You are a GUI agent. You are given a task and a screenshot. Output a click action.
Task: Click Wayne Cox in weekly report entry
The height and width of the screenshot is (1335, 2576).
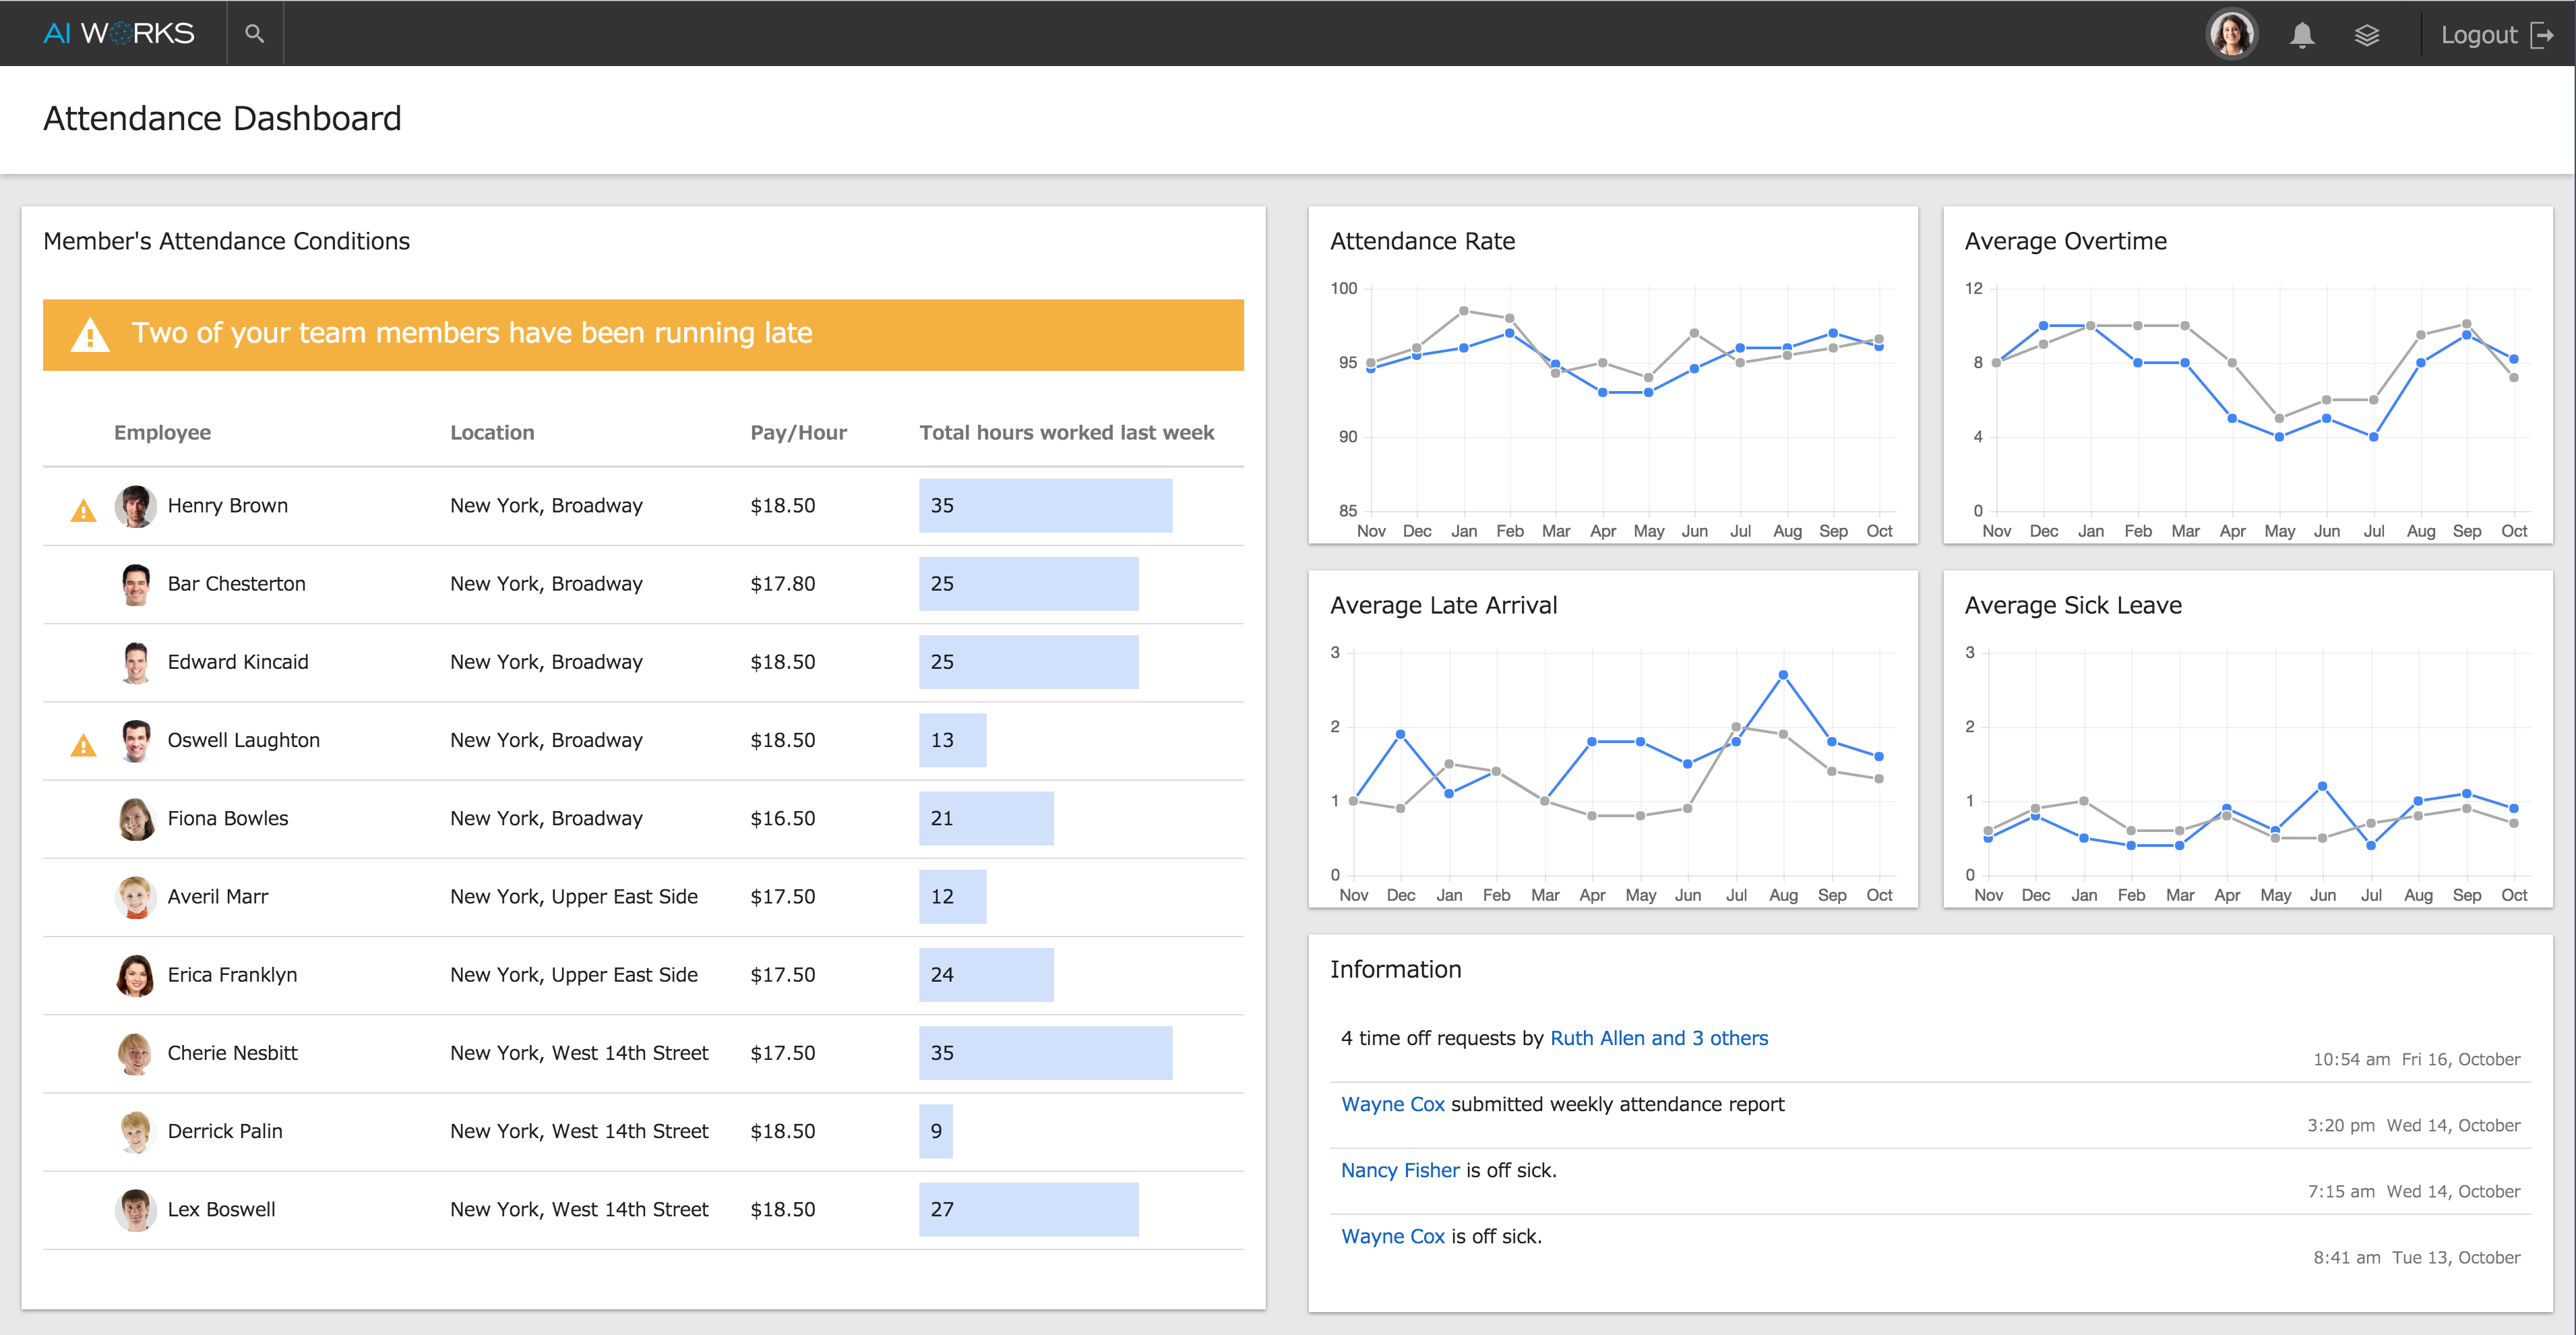1392,1104
